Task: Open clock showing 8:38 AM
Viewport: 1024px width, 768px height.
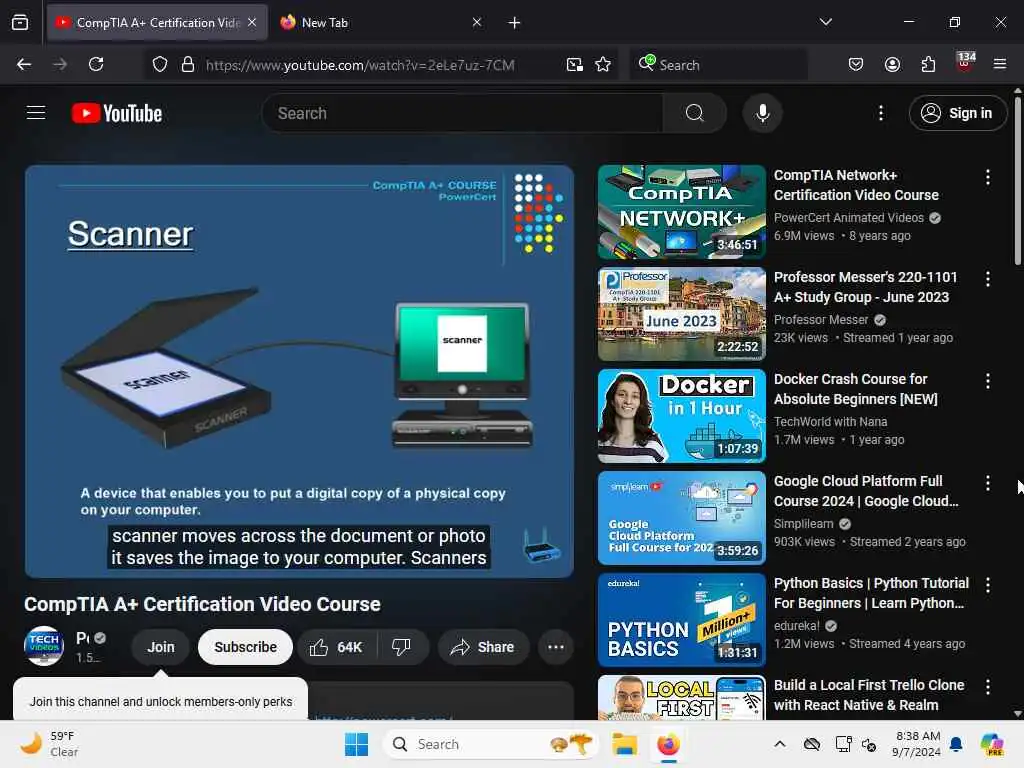Action: pyautogui.click(x=916, y=744)
